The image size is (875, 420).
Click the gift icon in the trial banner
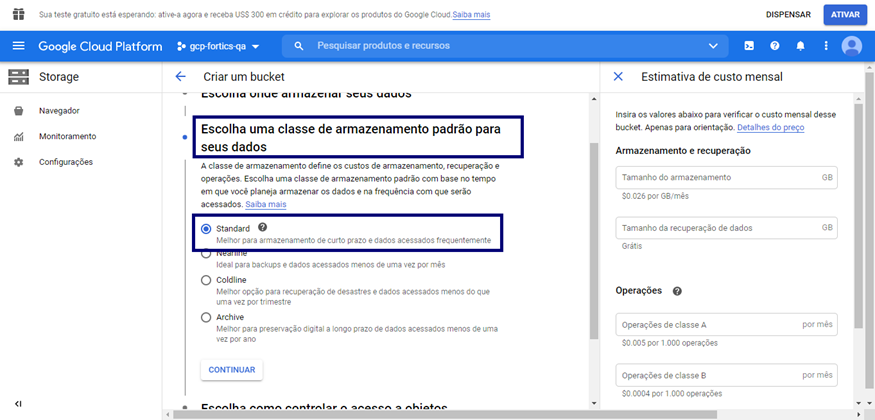18,14
